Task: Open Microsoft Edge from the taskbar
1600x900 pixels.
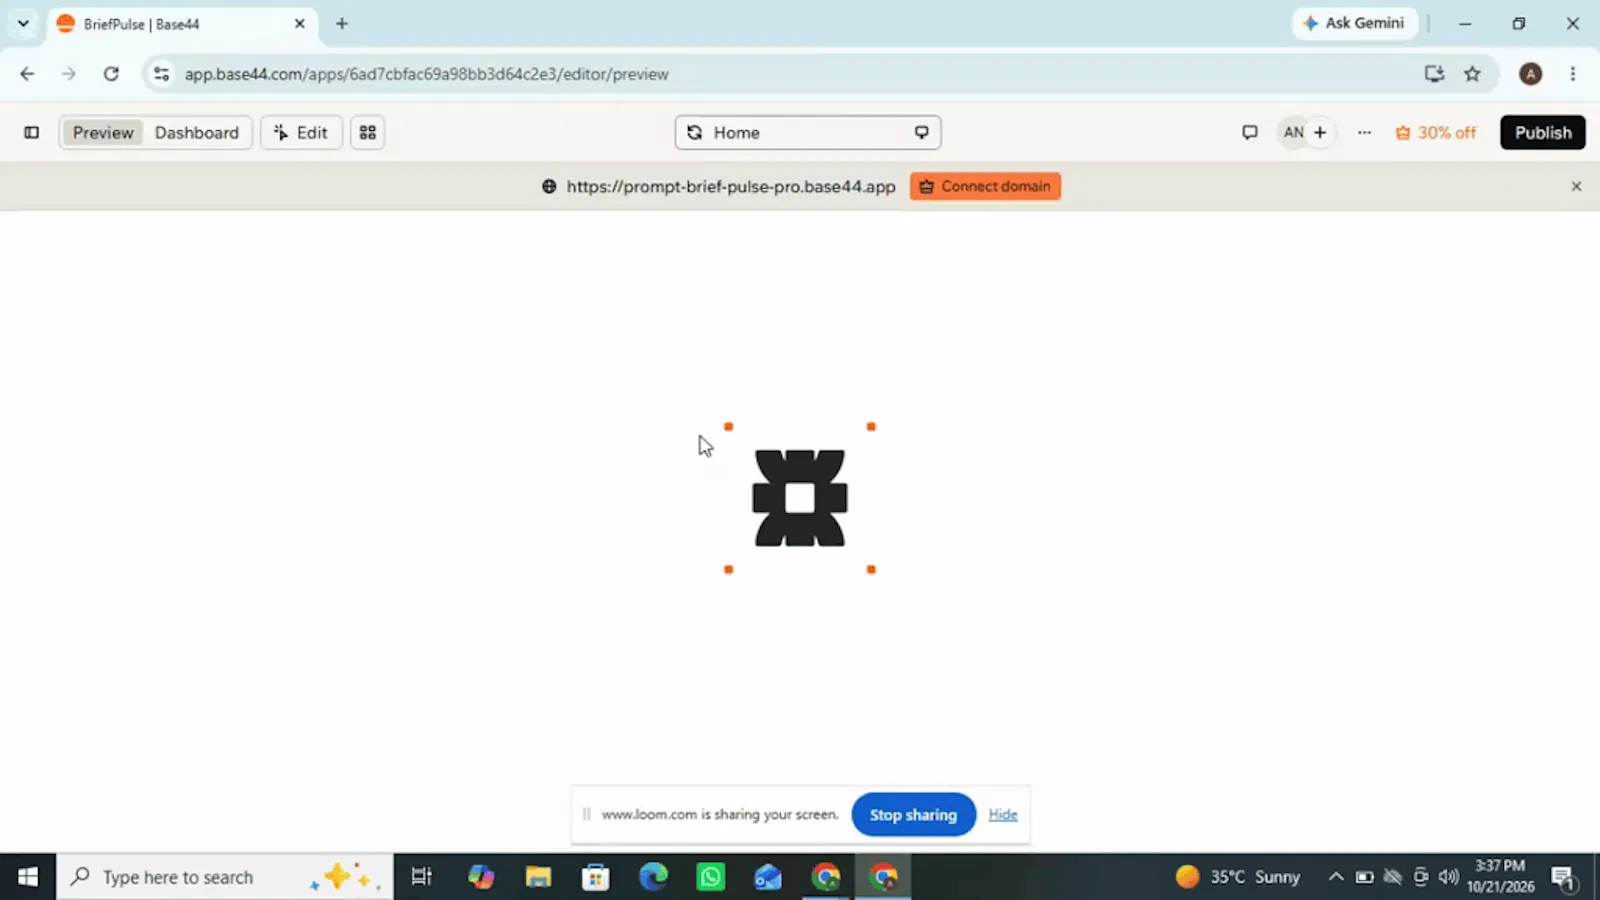Action: point(653,877)
